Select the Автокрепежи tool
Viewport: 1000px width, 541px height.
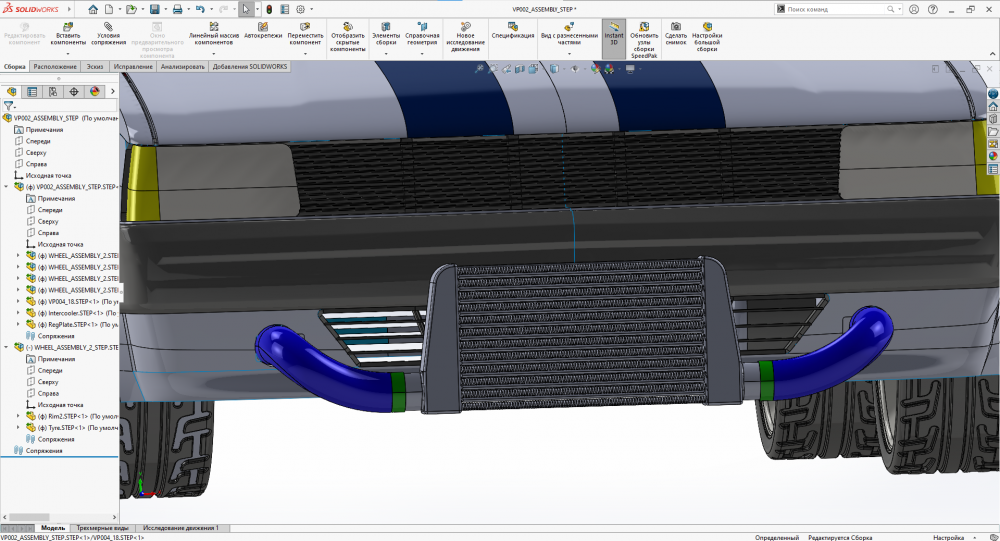pyautogui.click(x=262, y=27)
